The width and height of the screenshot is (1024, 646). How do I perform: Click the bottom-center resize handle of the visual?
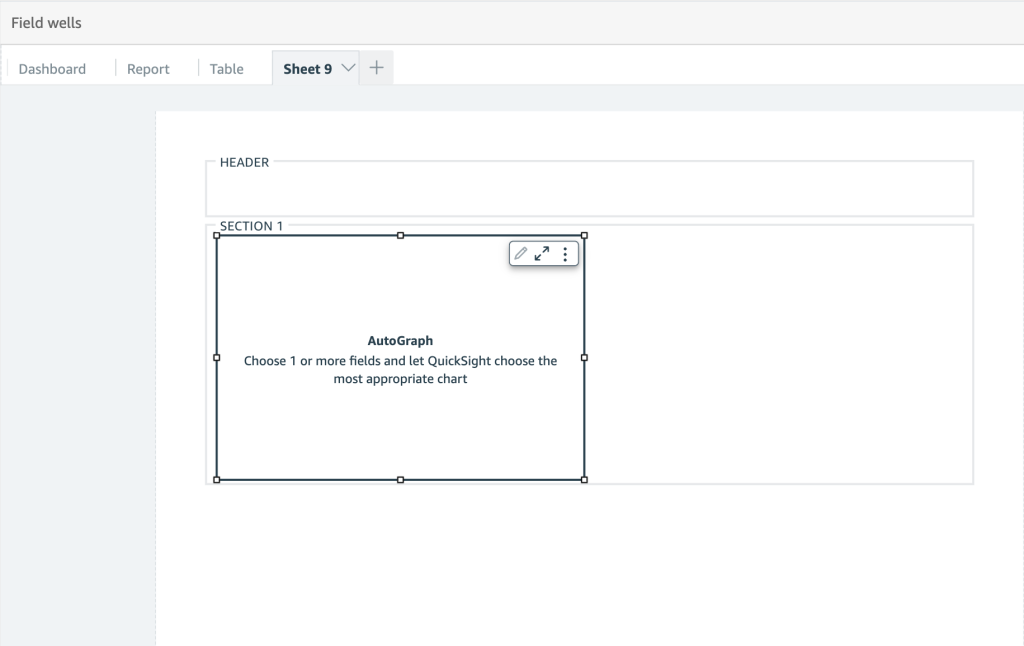pos(400,480)
